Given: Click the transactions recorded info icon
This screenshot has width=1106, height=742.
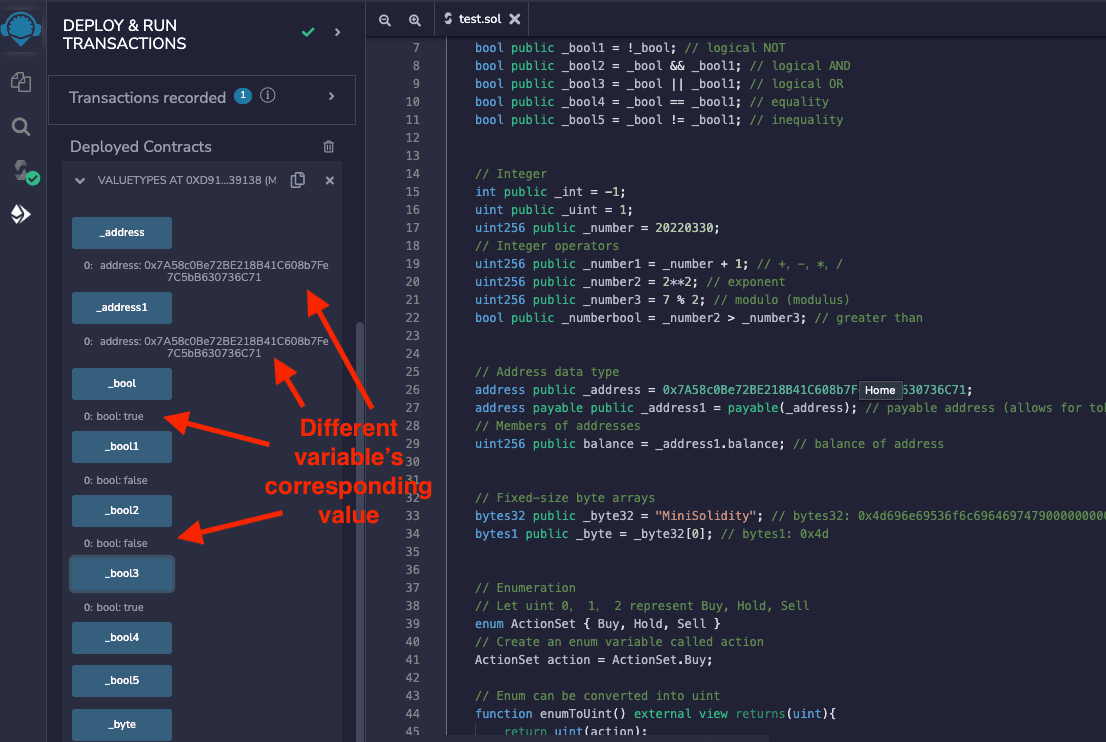Looking at the screenshot, I should [268, 97].
